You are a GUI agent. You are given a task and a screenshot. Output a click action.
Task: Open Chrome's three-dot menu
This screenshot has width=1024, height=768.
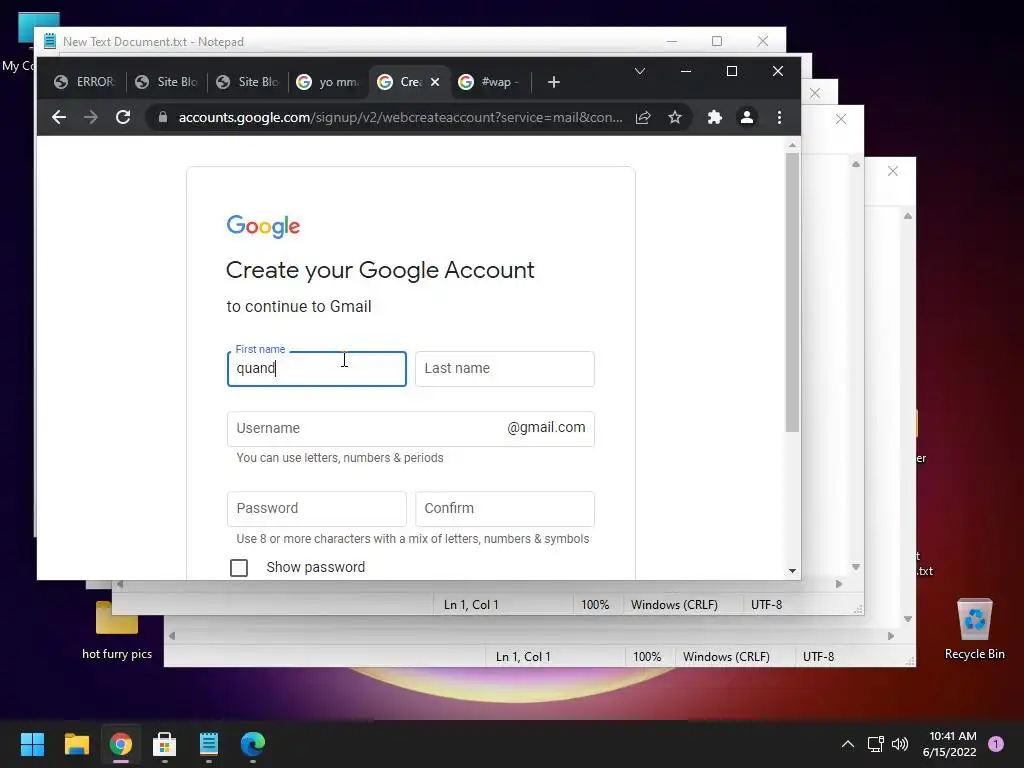[779, 118]
